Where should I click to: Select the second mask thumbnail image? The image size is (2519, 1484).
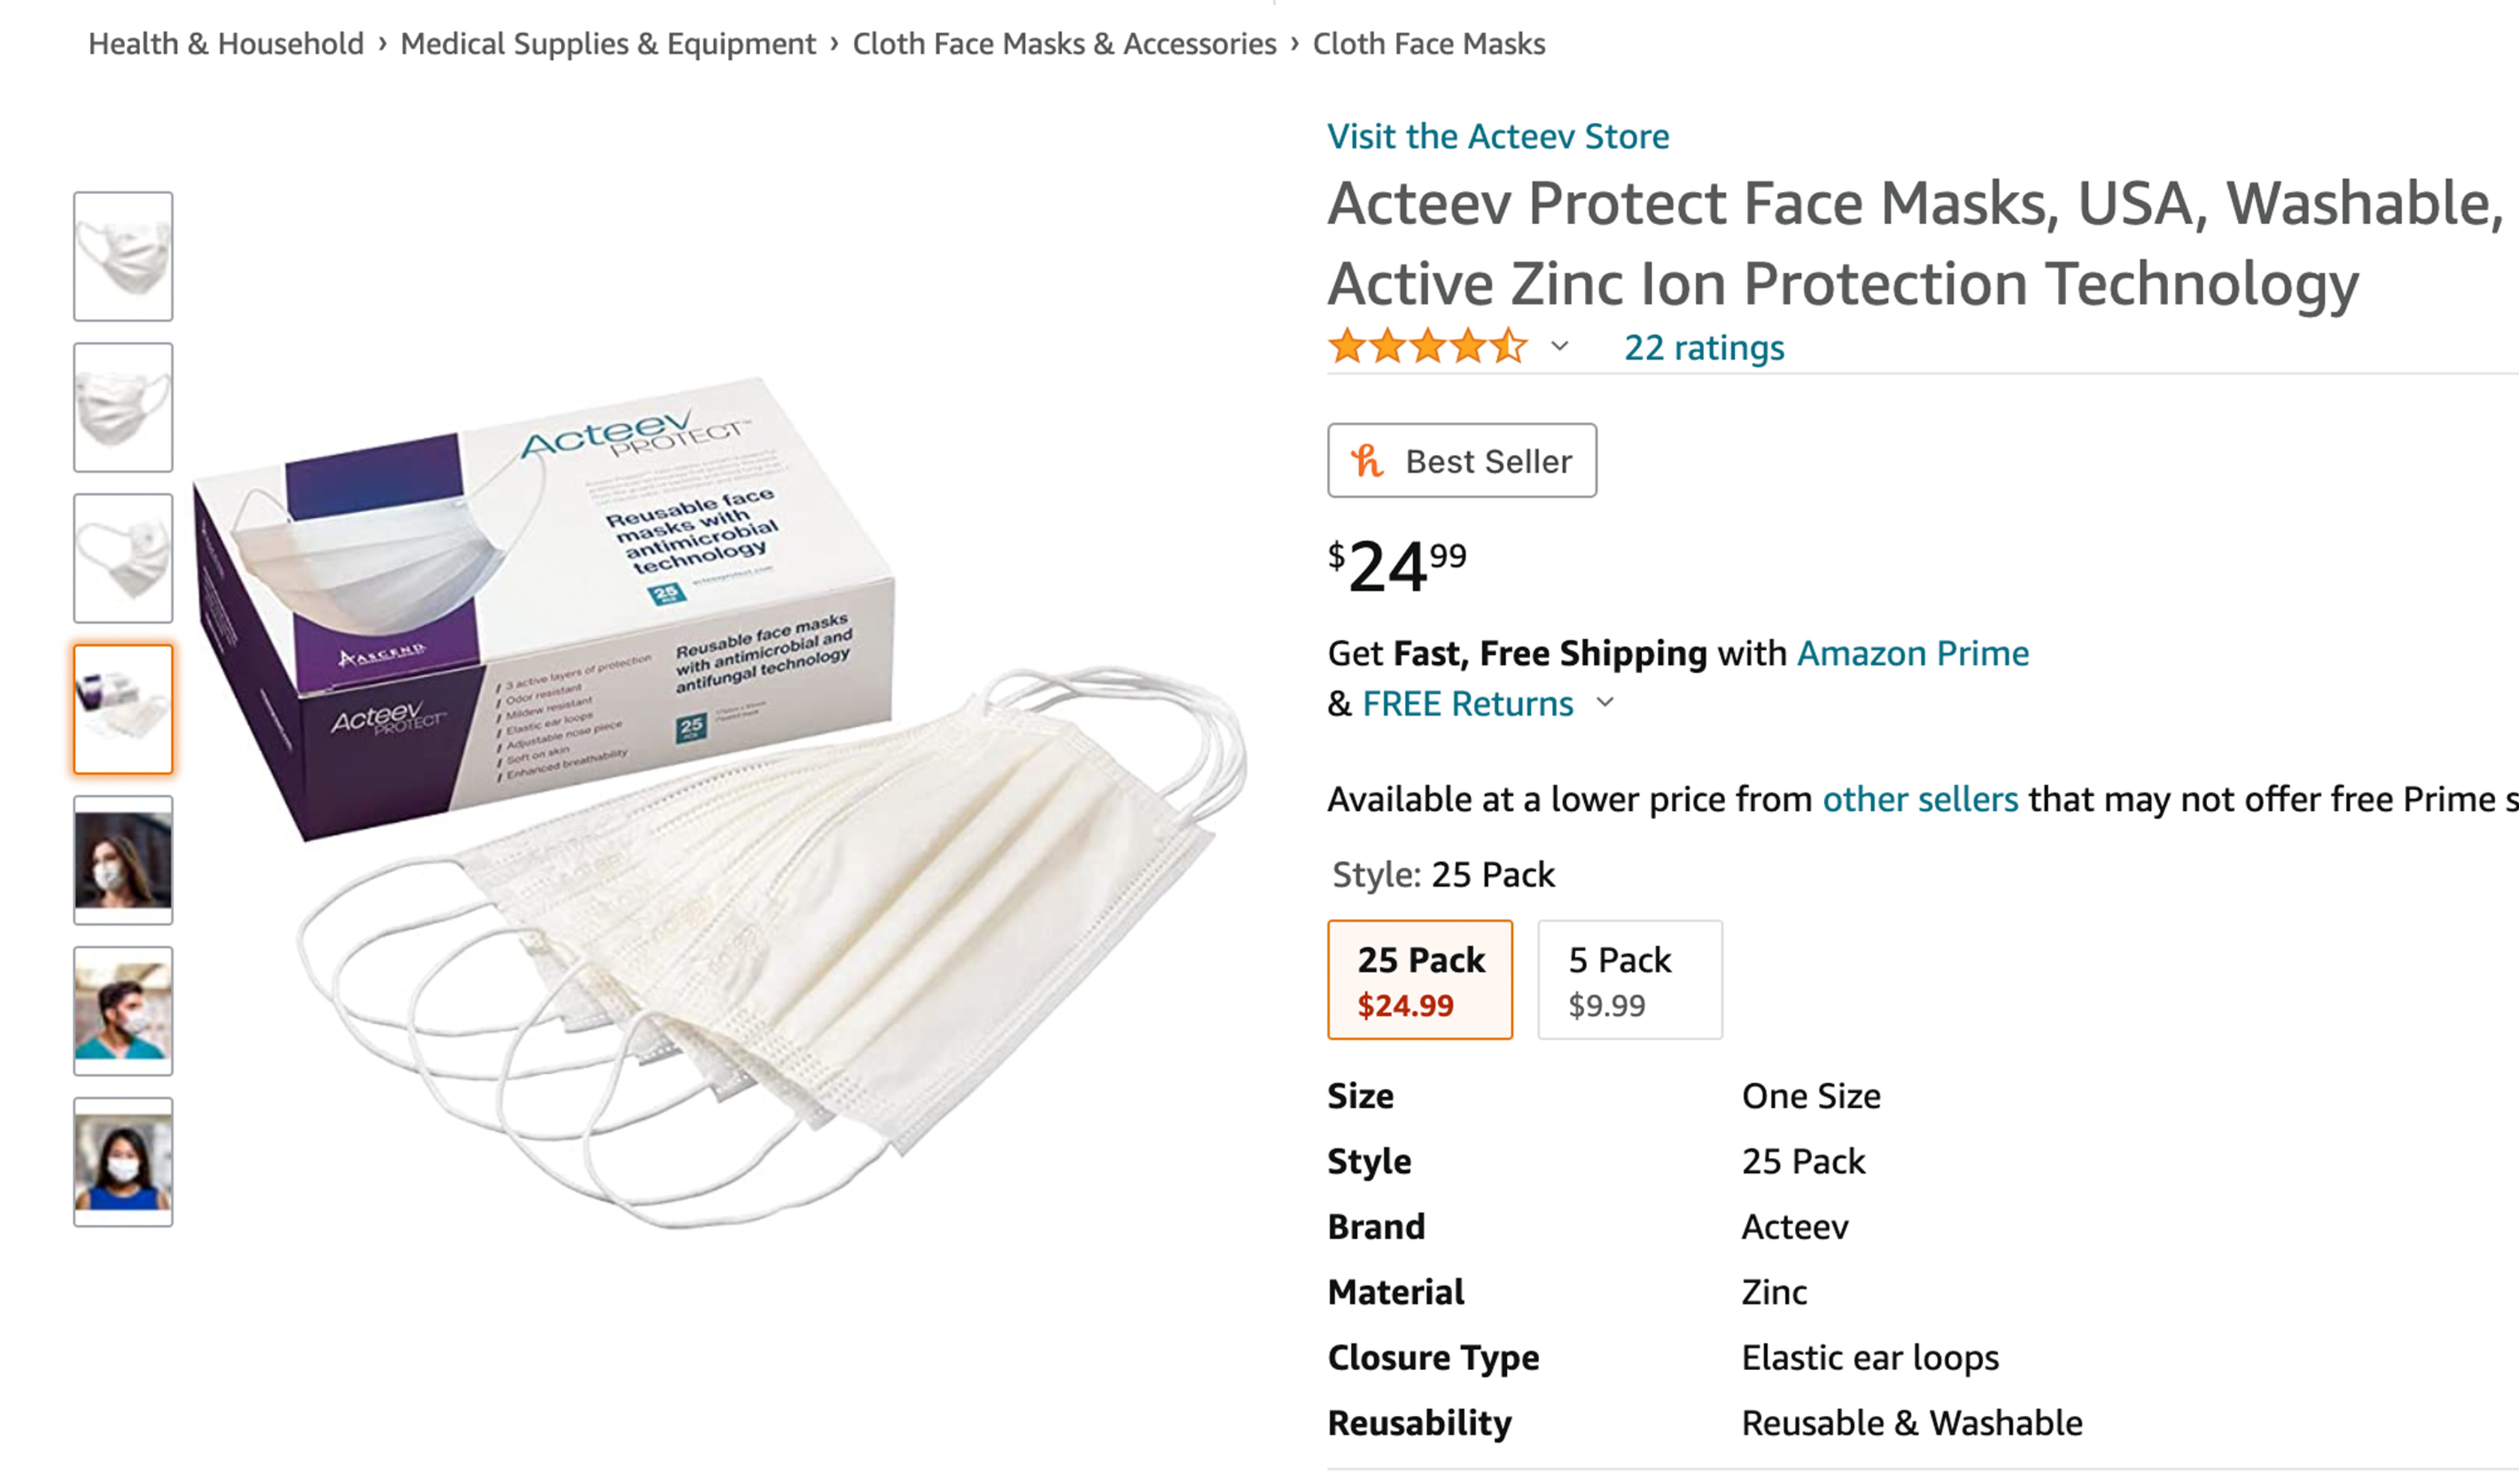pyautogui.click(x=123, y=407)
